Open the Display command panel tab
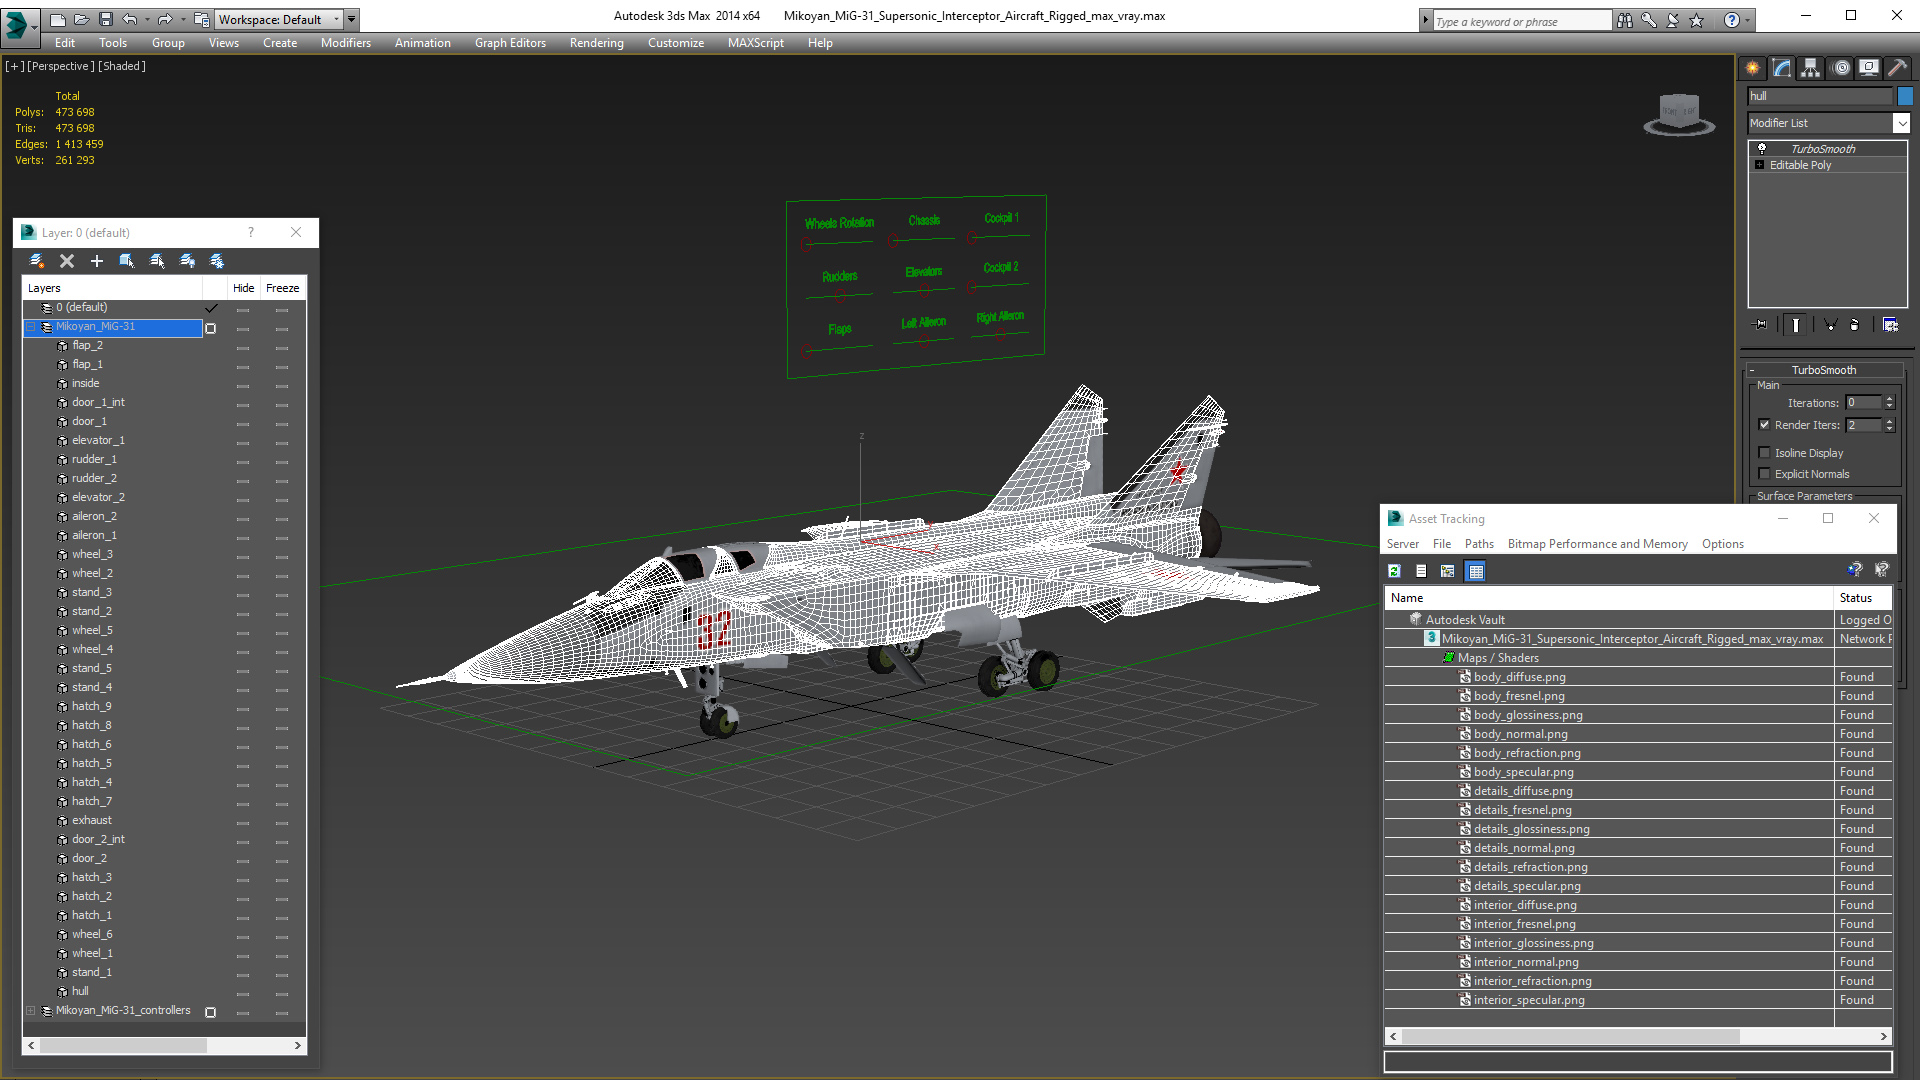Viewport: 1920px width, 1080px height. [x=1868, y=68]
